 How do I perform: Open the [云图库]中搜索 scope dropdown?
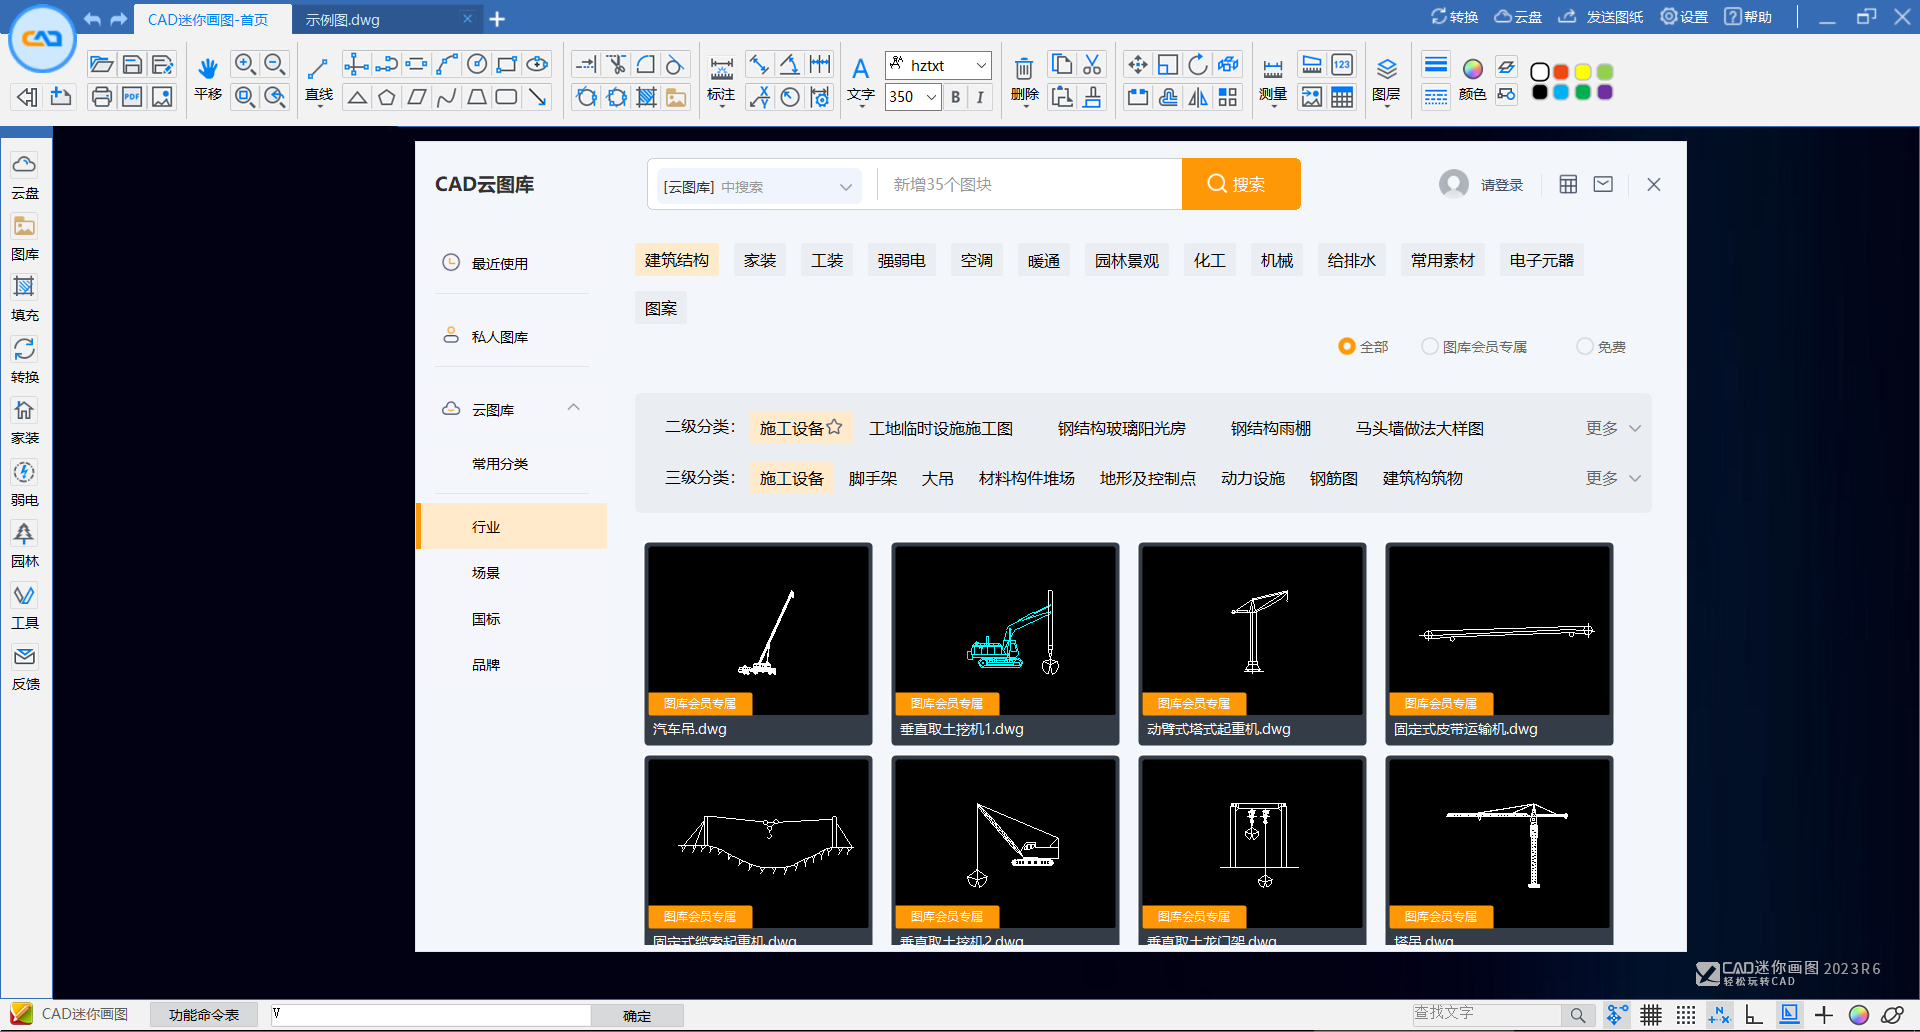(x=758, y=186)
